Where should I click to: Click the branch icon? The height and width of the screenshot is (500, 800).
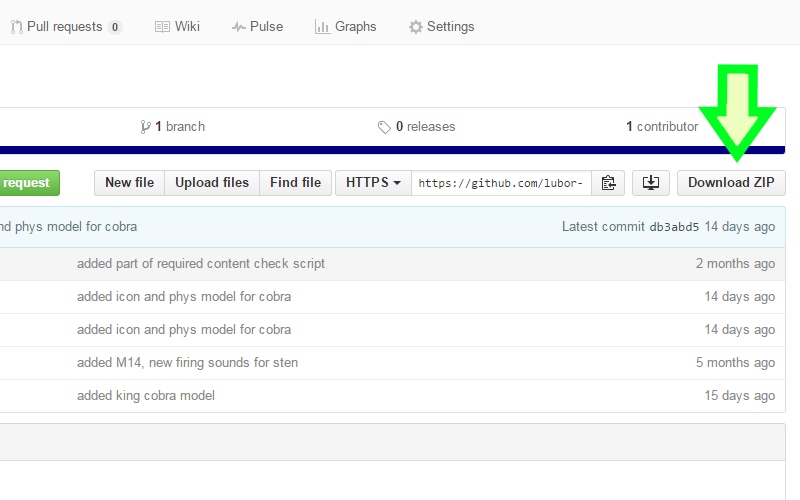pyautogui.click(x=146, y=127)
